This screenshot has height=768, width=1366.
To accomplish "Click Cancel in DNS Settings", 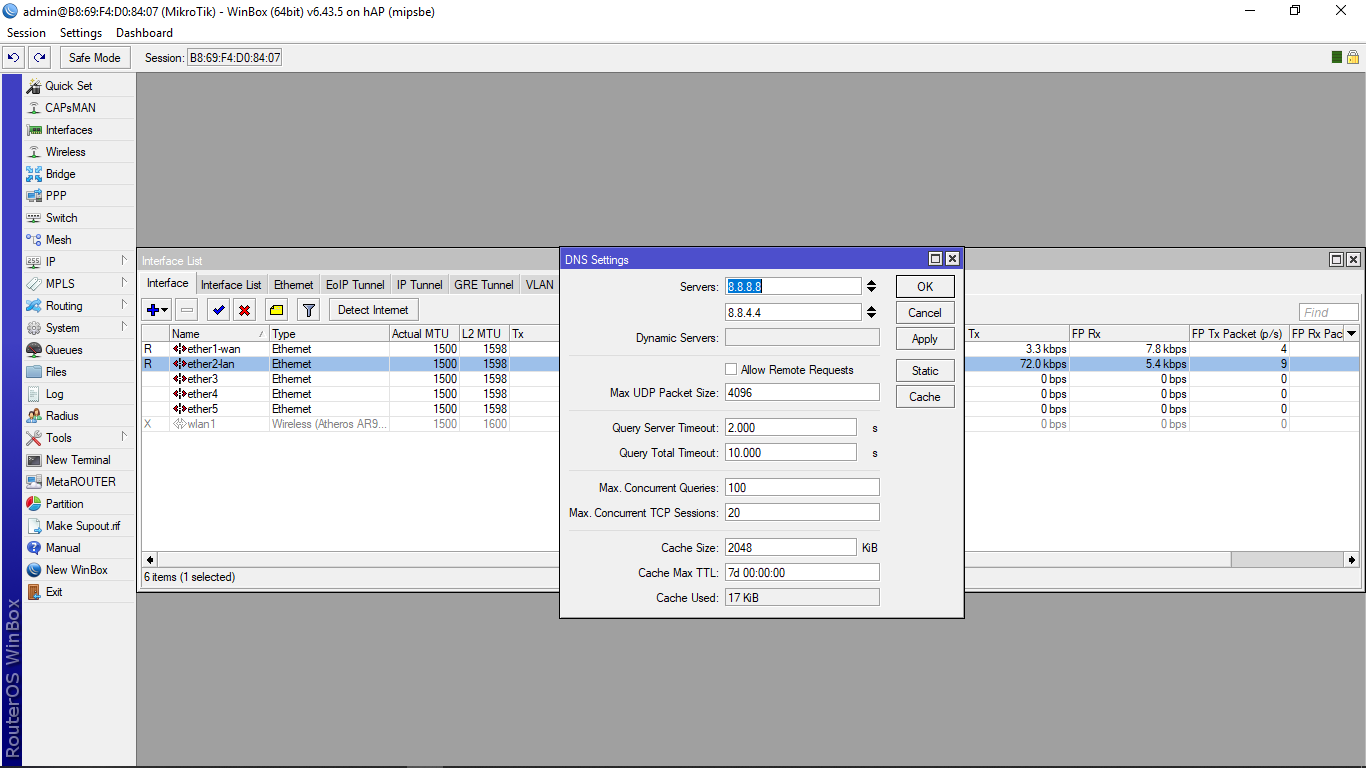I will pyautogui.click(x=925, y=313).
